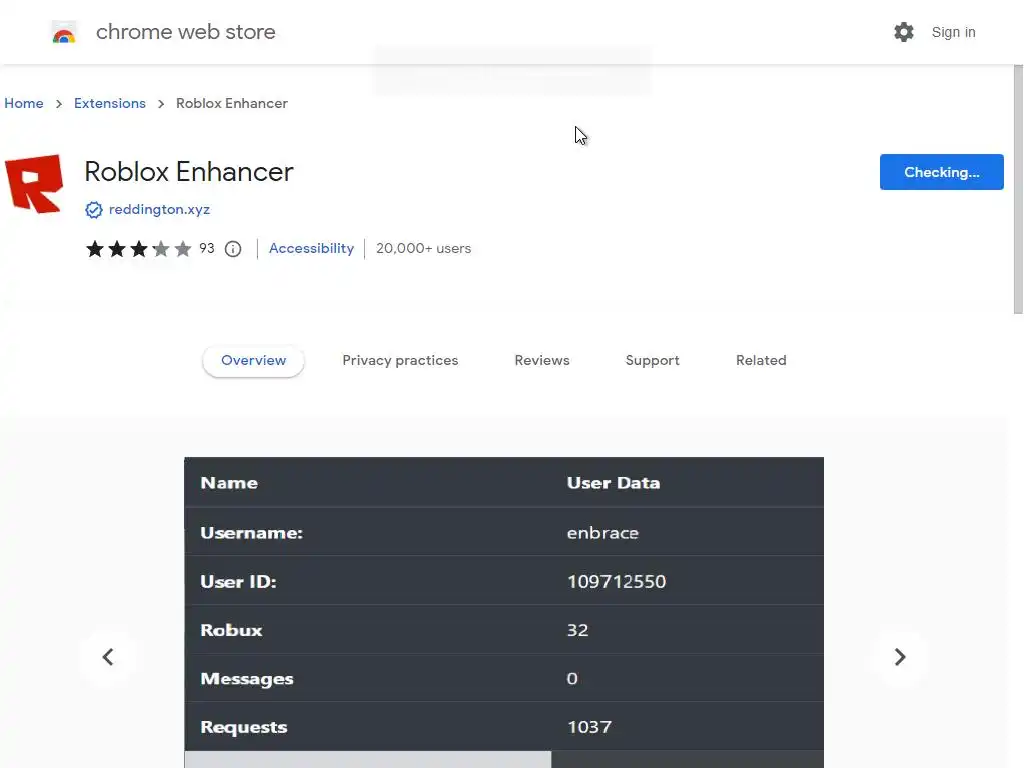Navigate to Home breadcrumb
Screen dimensions: 1024x768
pos(24,103)
